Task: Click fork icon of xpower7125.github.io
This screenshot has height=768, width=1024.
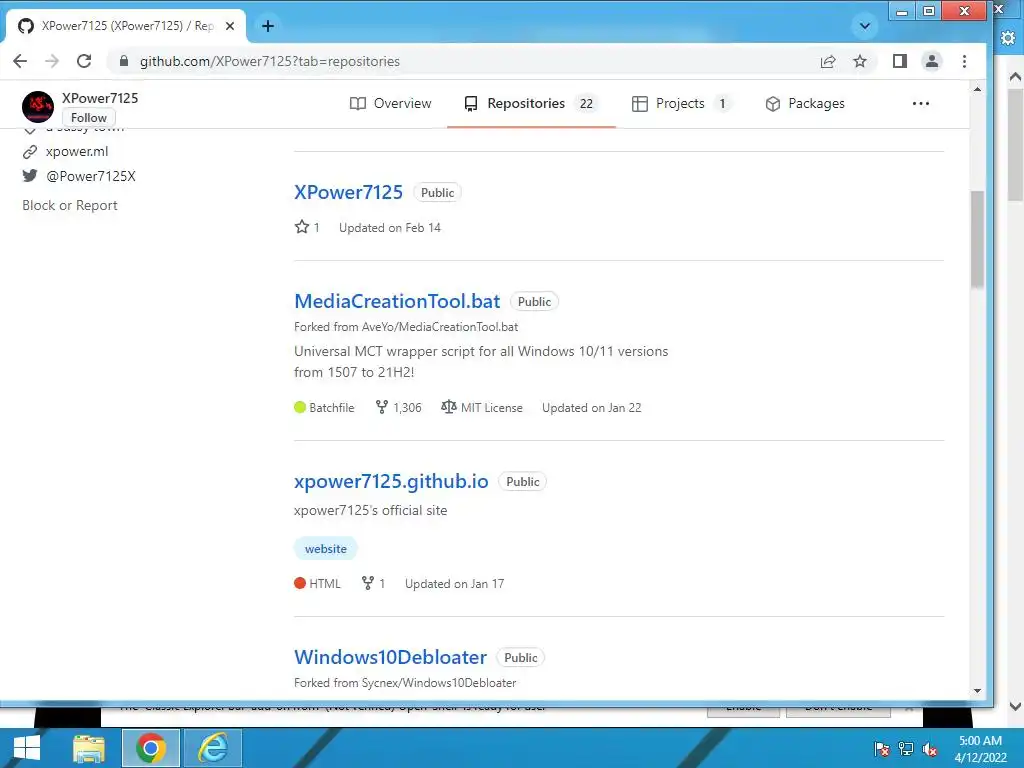Action: pyautogui.click(x=368, y=583)
